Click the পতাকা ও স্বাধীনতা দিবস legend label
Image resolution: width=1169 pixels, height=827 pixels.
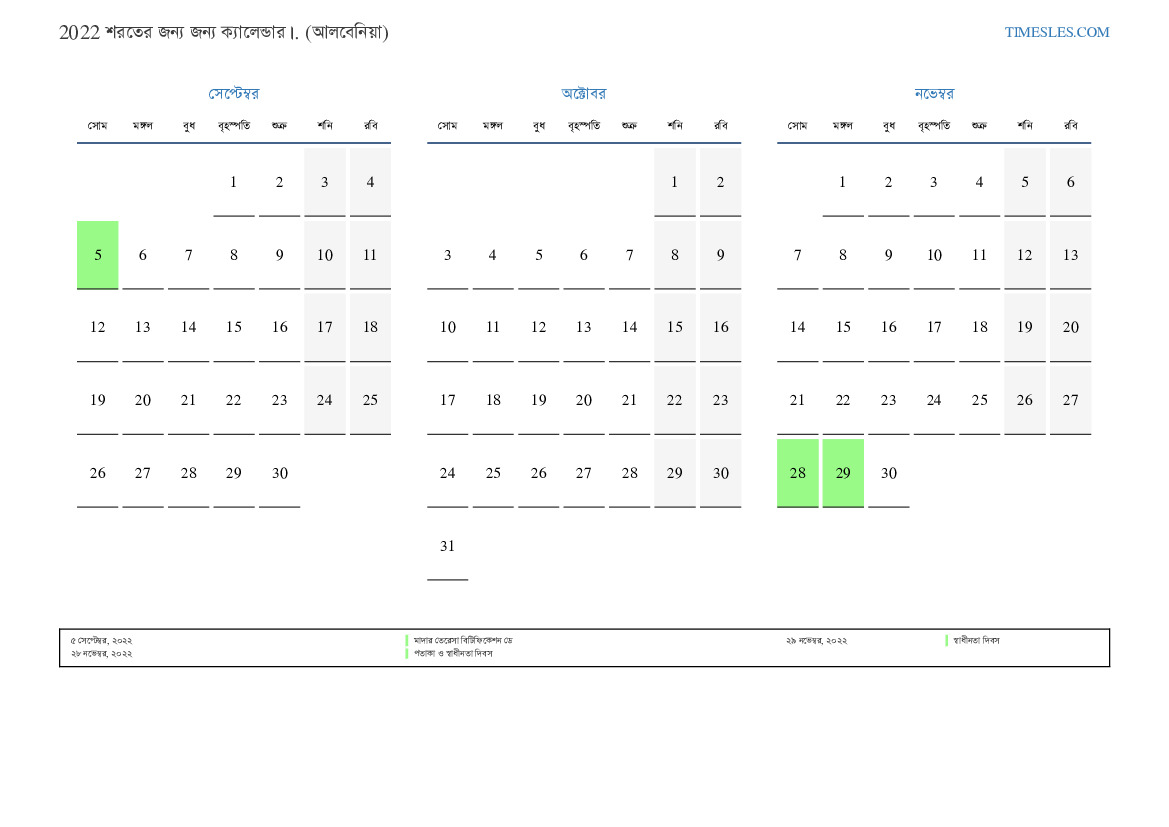click(453, 654)
